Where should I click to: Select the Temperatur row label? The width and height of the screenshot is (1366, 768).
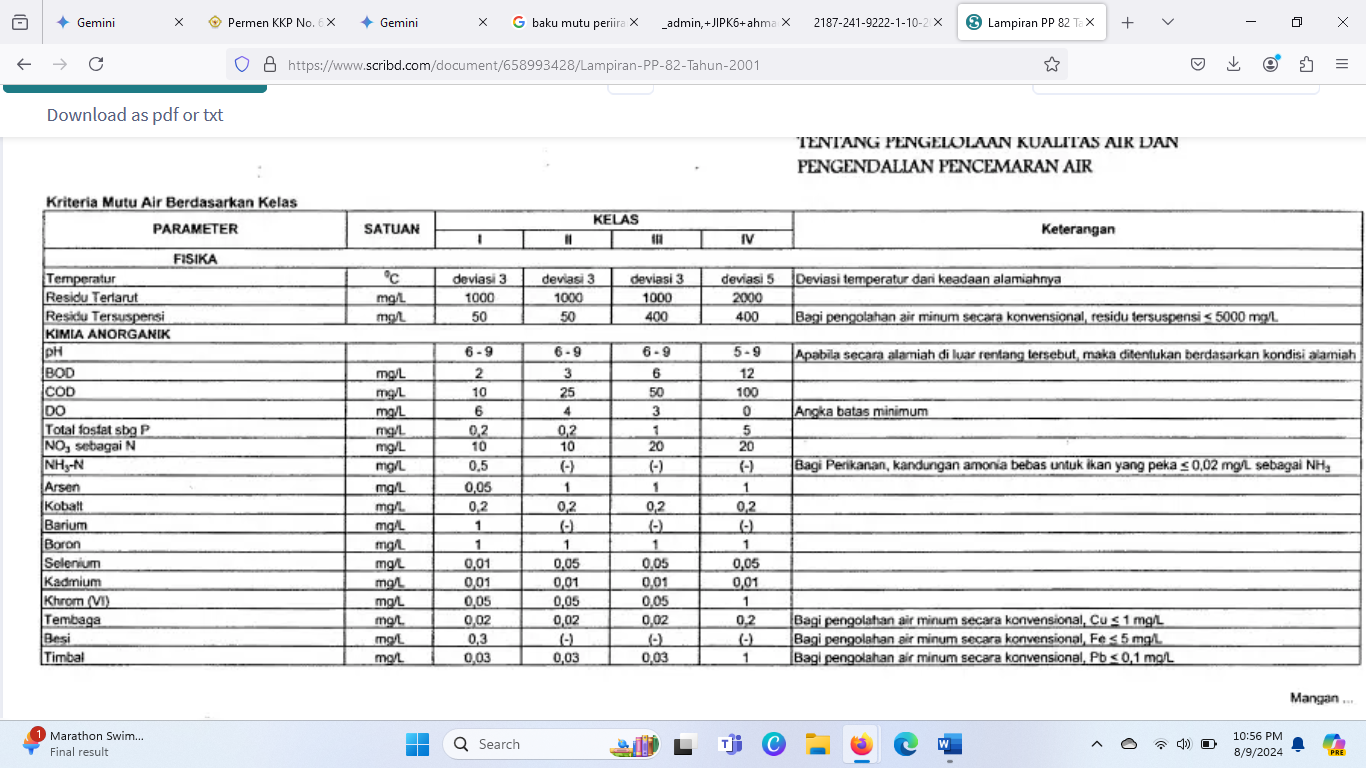click(80, 279)
